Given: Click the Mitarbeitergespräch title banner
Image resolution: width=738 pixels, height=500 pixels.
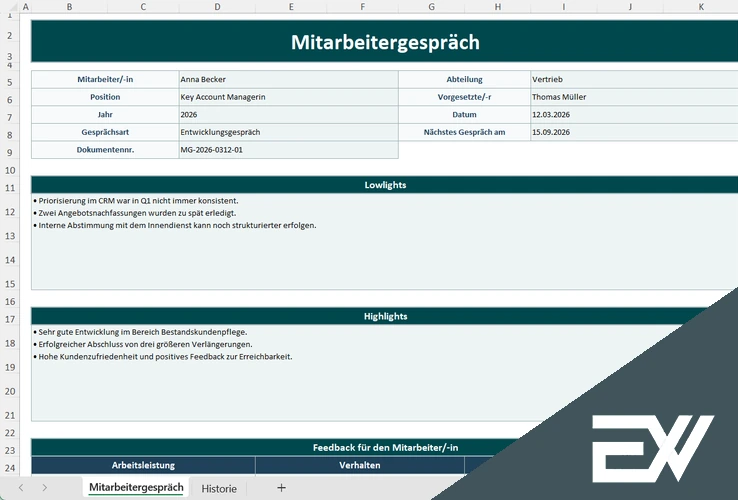Looking at the screenshot, I should [385, 42].
